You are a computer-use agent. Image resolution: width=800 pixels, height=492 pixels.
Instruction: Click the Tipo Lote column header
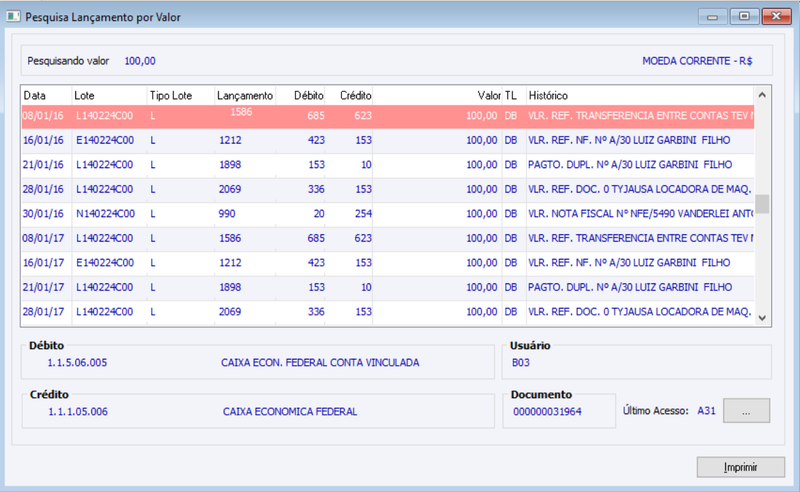pyautogui.click(x=181, y=95)
